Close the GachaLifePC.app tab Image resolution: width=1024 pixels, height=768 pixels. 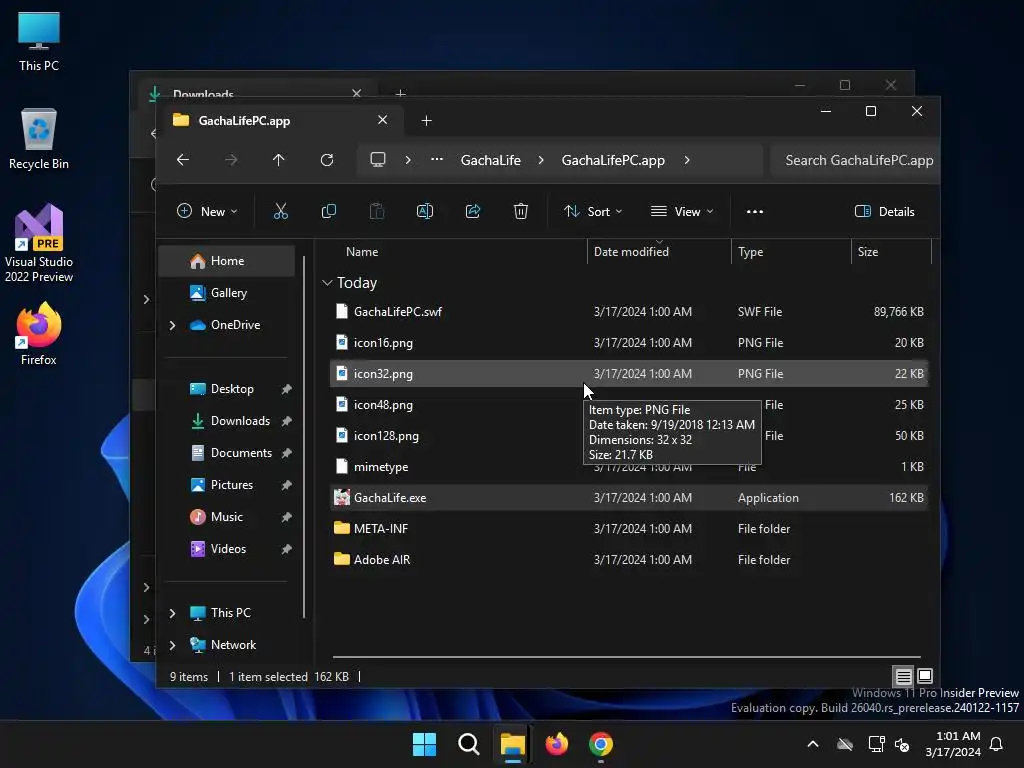click(383, 120)
